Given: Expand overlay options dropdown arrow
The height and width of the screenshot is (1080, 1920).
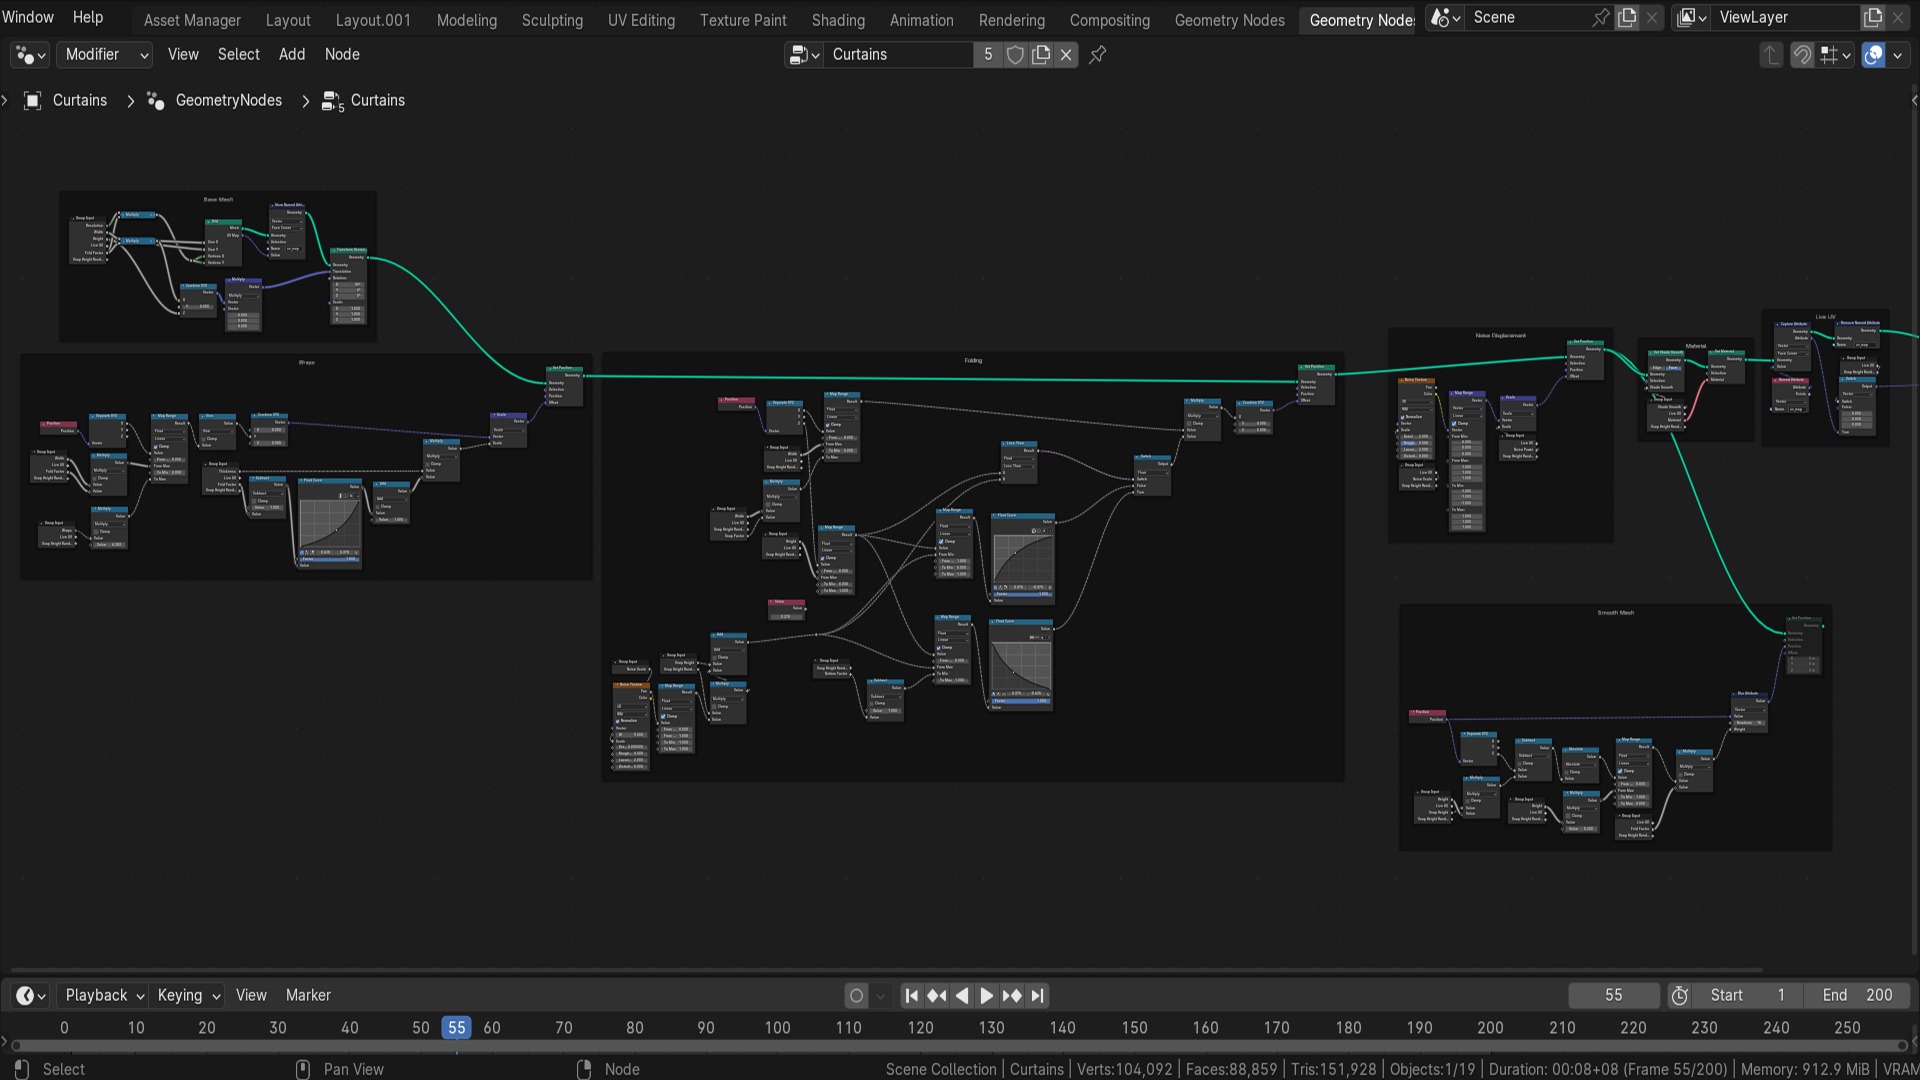Looking at the screenshot, I should pos(1897,55).
